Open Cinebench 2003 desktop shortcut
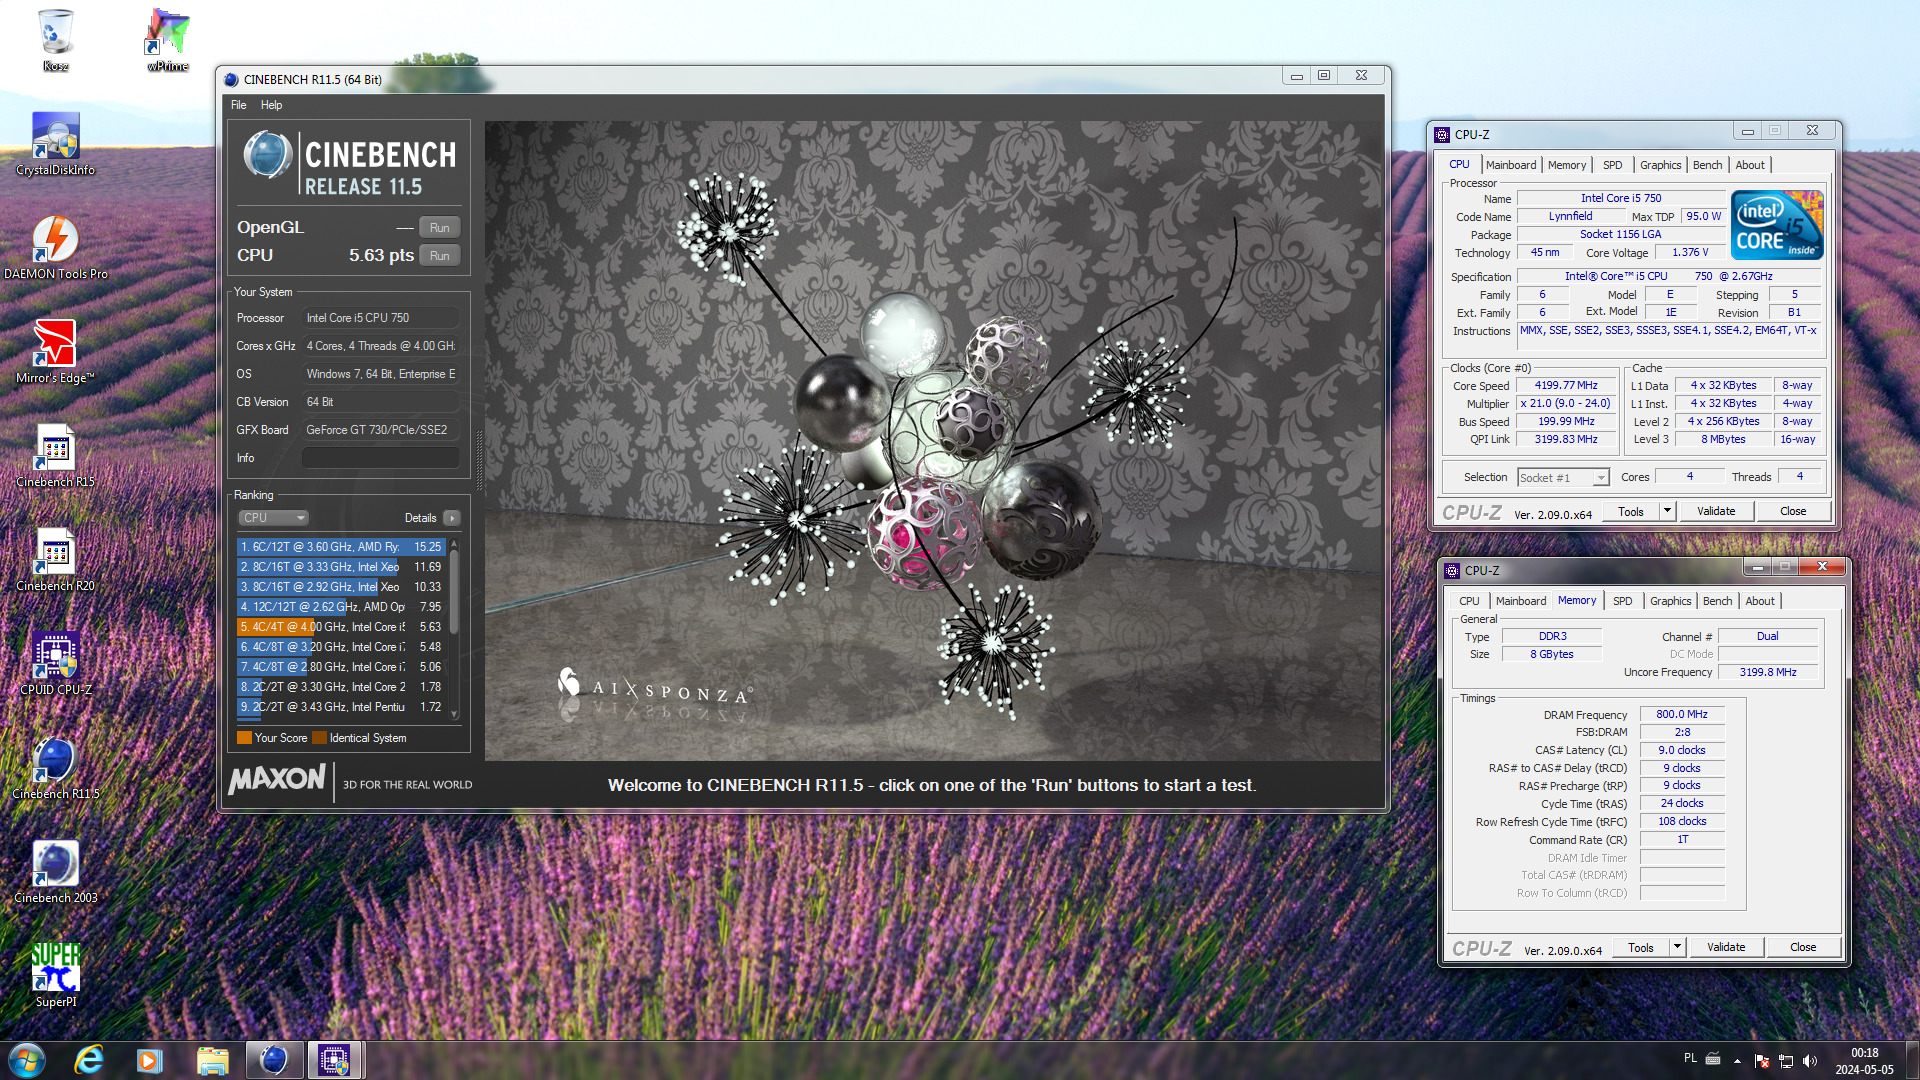The image size is (1920, 1080). pyautogui.click(x=56, y=872)
